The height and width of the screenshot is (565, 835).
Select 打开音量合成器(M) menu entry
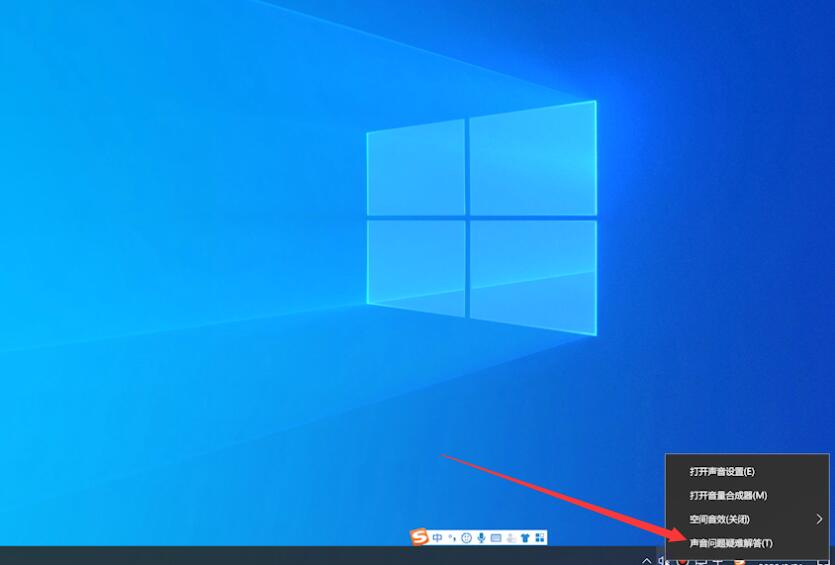tap(747, 495)
